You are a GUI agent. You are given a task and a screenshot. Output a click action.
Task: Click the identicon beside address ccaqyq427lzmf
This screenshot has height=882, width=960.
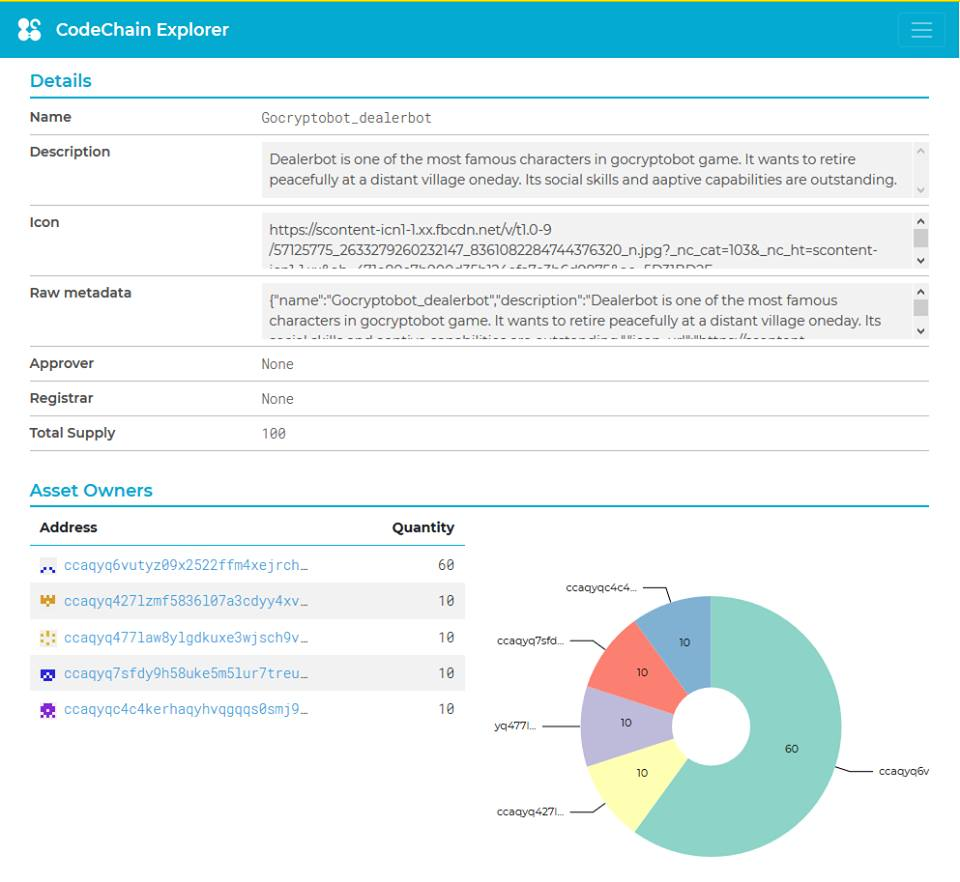click(48, 601)
